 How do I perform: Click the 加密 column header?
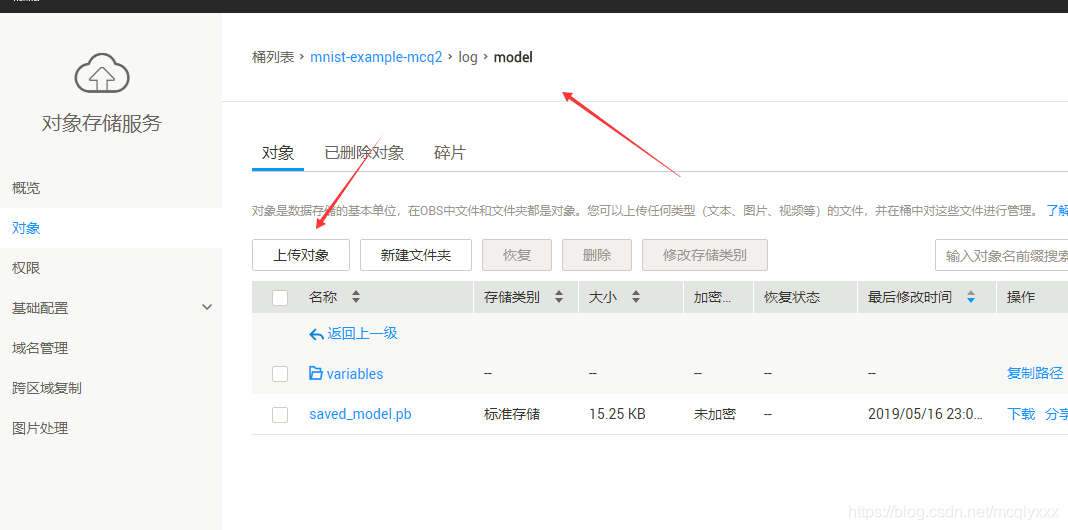712,297
